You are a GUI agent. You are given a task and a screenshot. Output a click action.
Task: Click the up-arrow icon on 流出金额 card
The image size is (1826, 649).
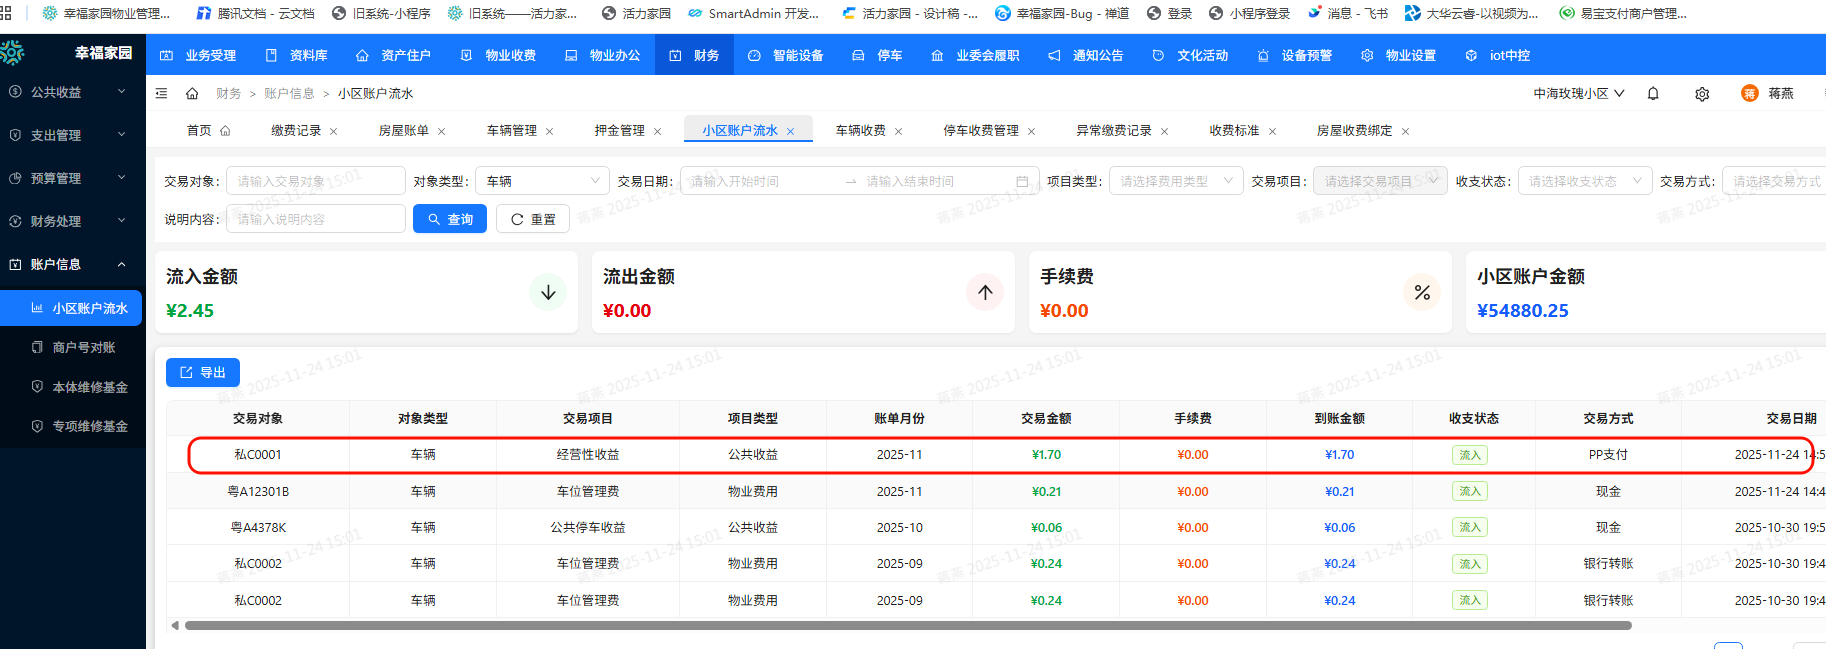(x=985, y=292)
